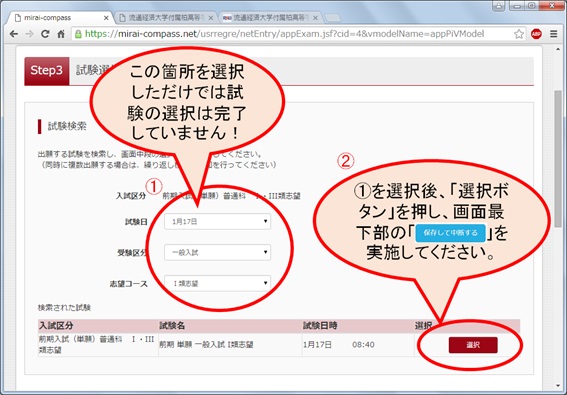Click the 試験検索 section heading
Viewport: 567px width, 395px height.
pos(67,126)
